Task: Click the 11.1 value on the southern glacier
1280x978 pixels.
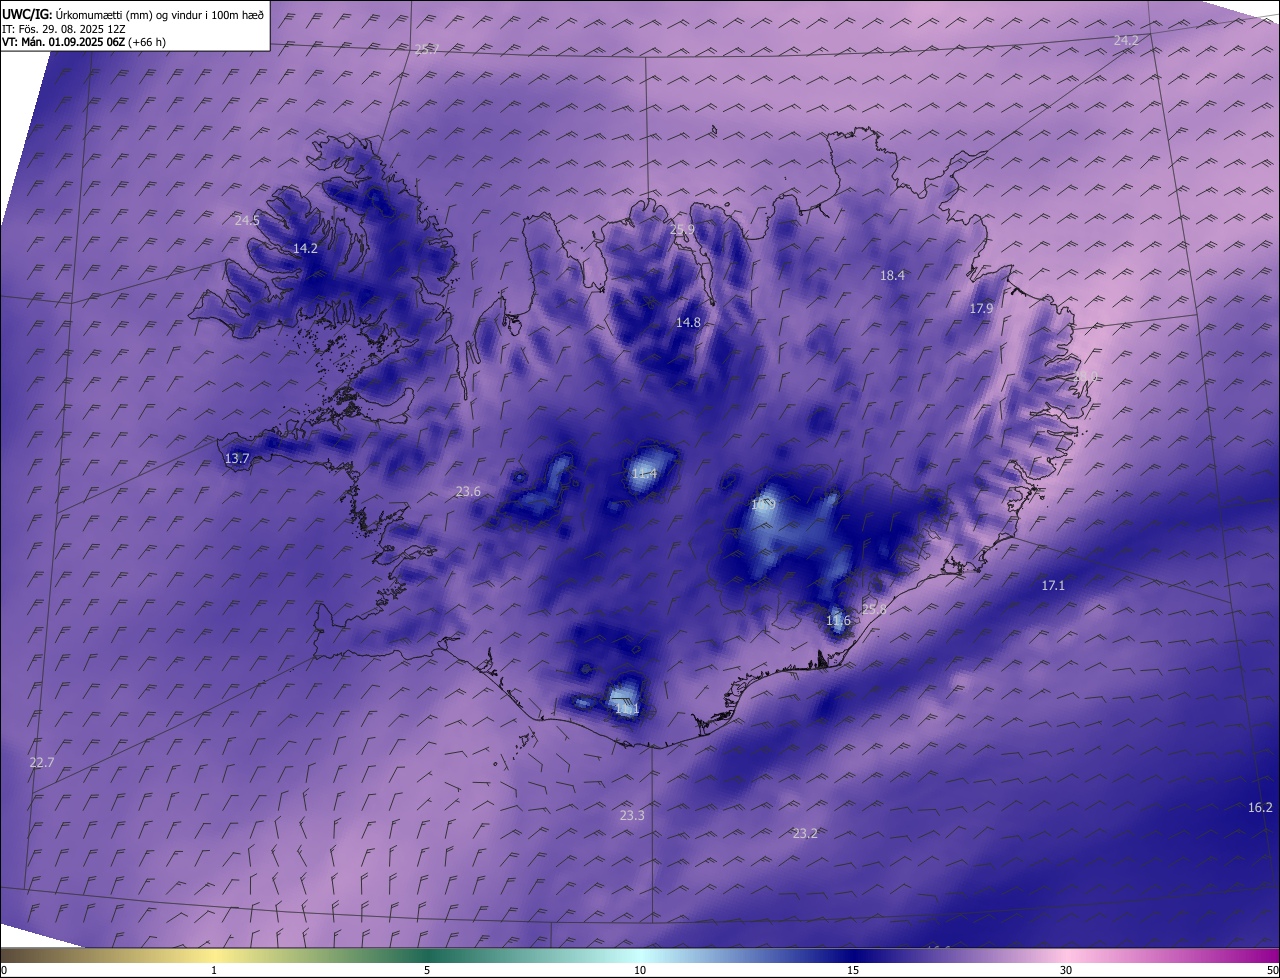Action: 627,709
